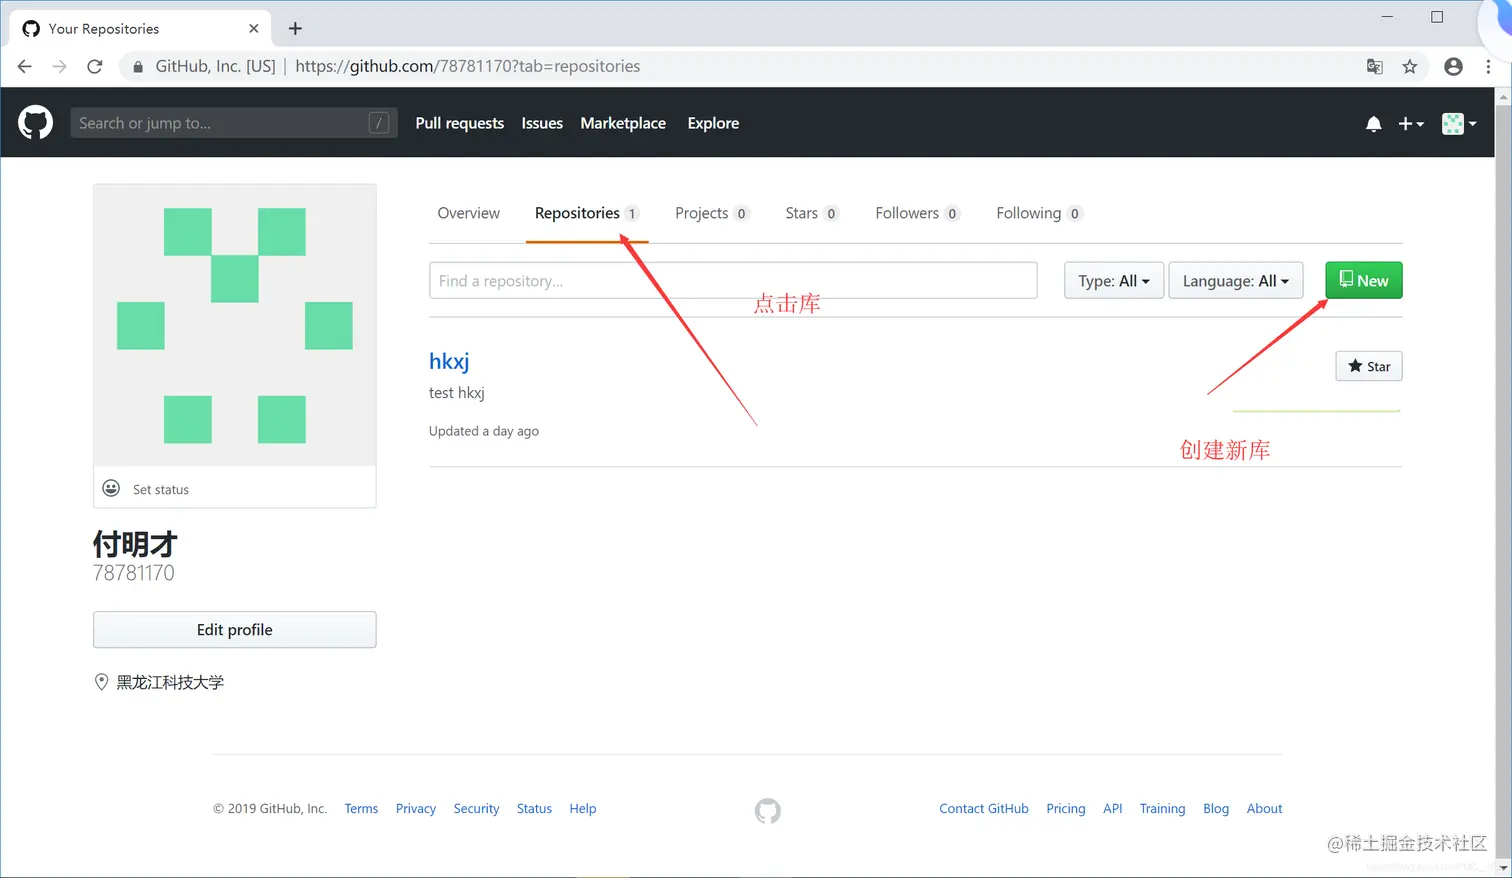Click the Your Repositories browser tab
The width and height of the screenshot is (1512, 878).
pyautogui.click(x=140, y=28)
